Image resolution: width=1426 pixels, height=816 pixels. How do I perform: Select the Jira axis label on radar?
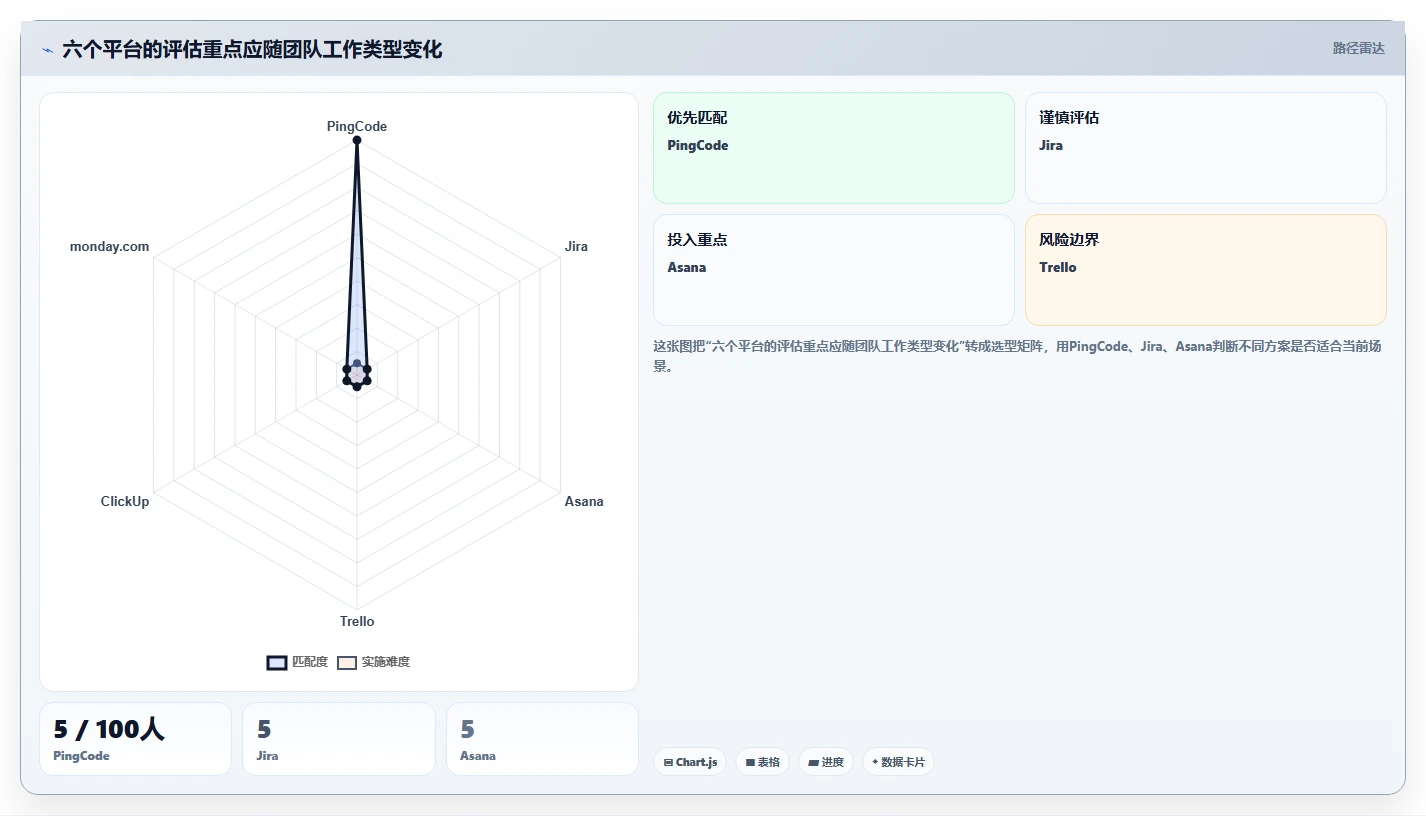[x=576, y=246]
